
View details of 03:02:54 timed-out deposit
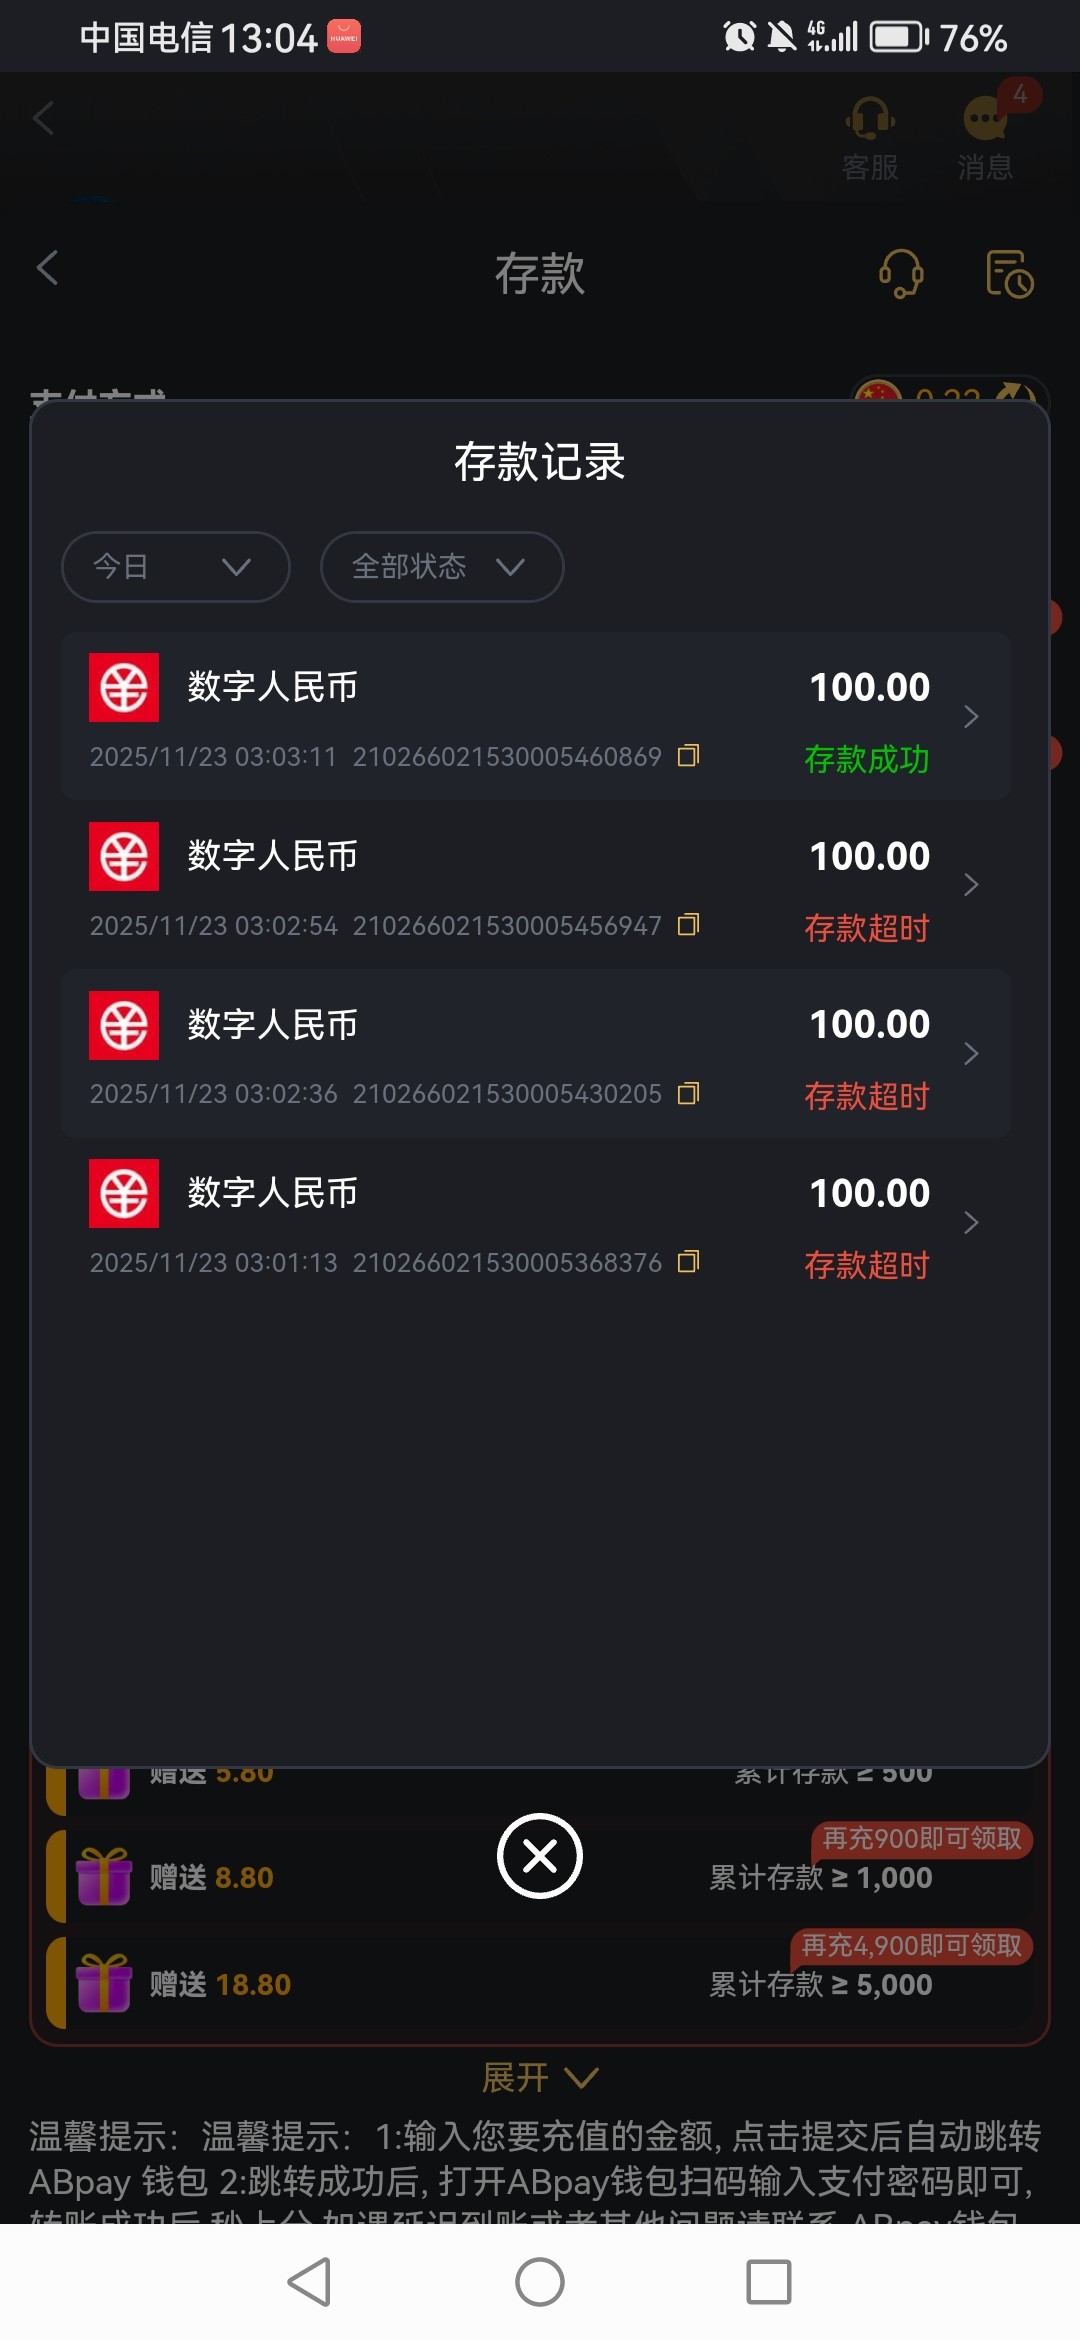(969, 885)
